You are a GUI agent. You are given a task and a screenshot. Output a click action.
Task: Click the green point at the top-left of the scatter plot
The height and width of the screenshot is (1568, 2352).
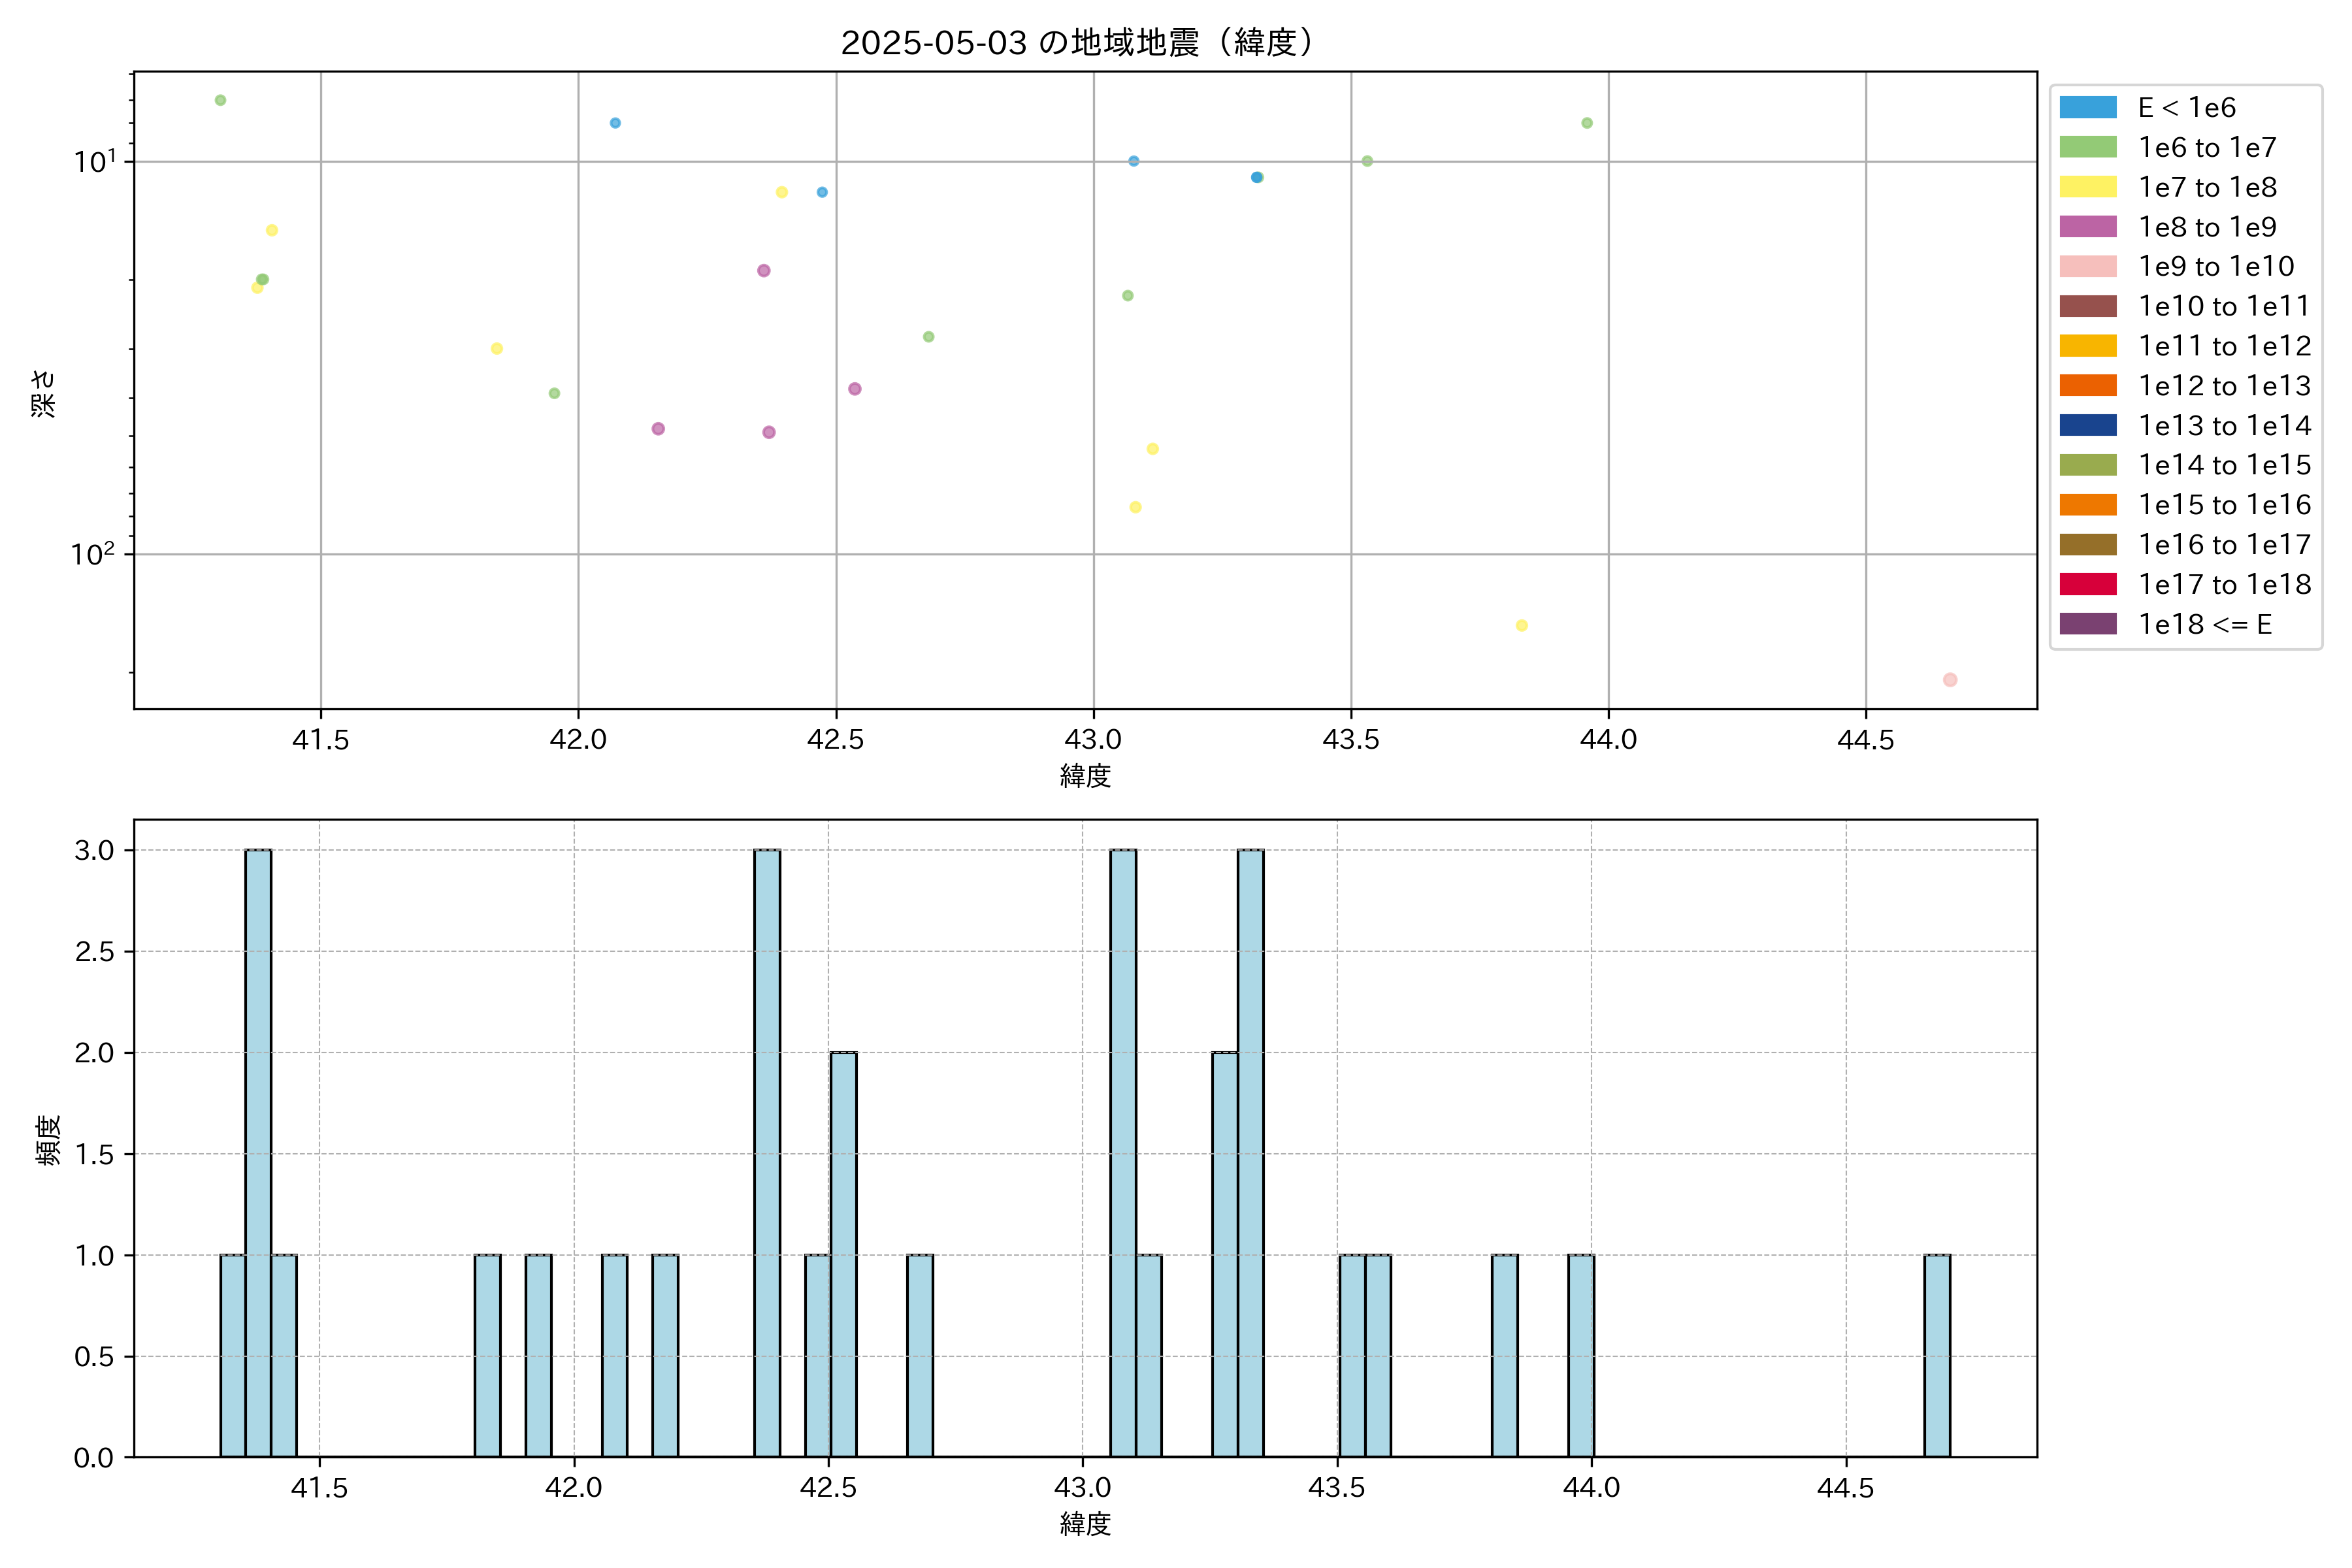point(220,100)
